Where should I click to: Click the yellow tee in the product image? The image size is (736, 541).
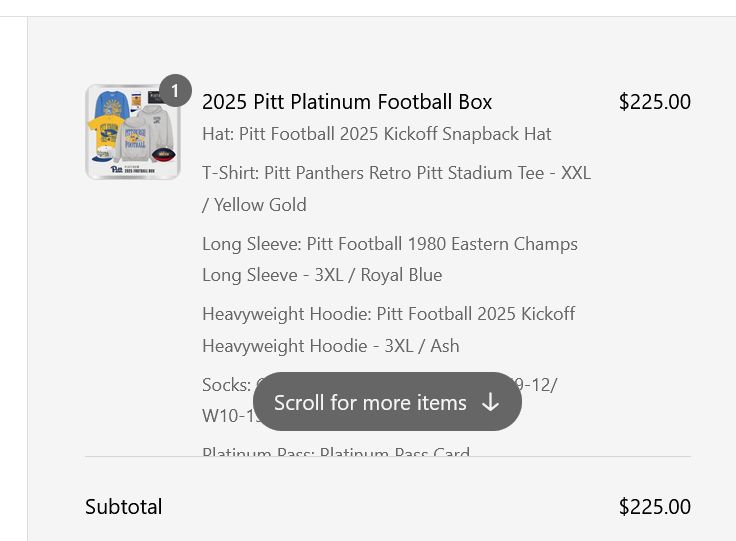coord(106,131)
